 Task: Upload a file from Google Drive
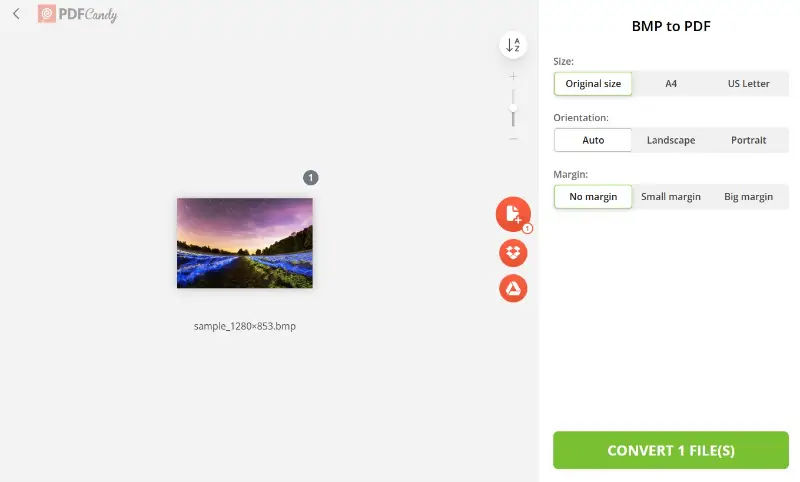(513, 288)
